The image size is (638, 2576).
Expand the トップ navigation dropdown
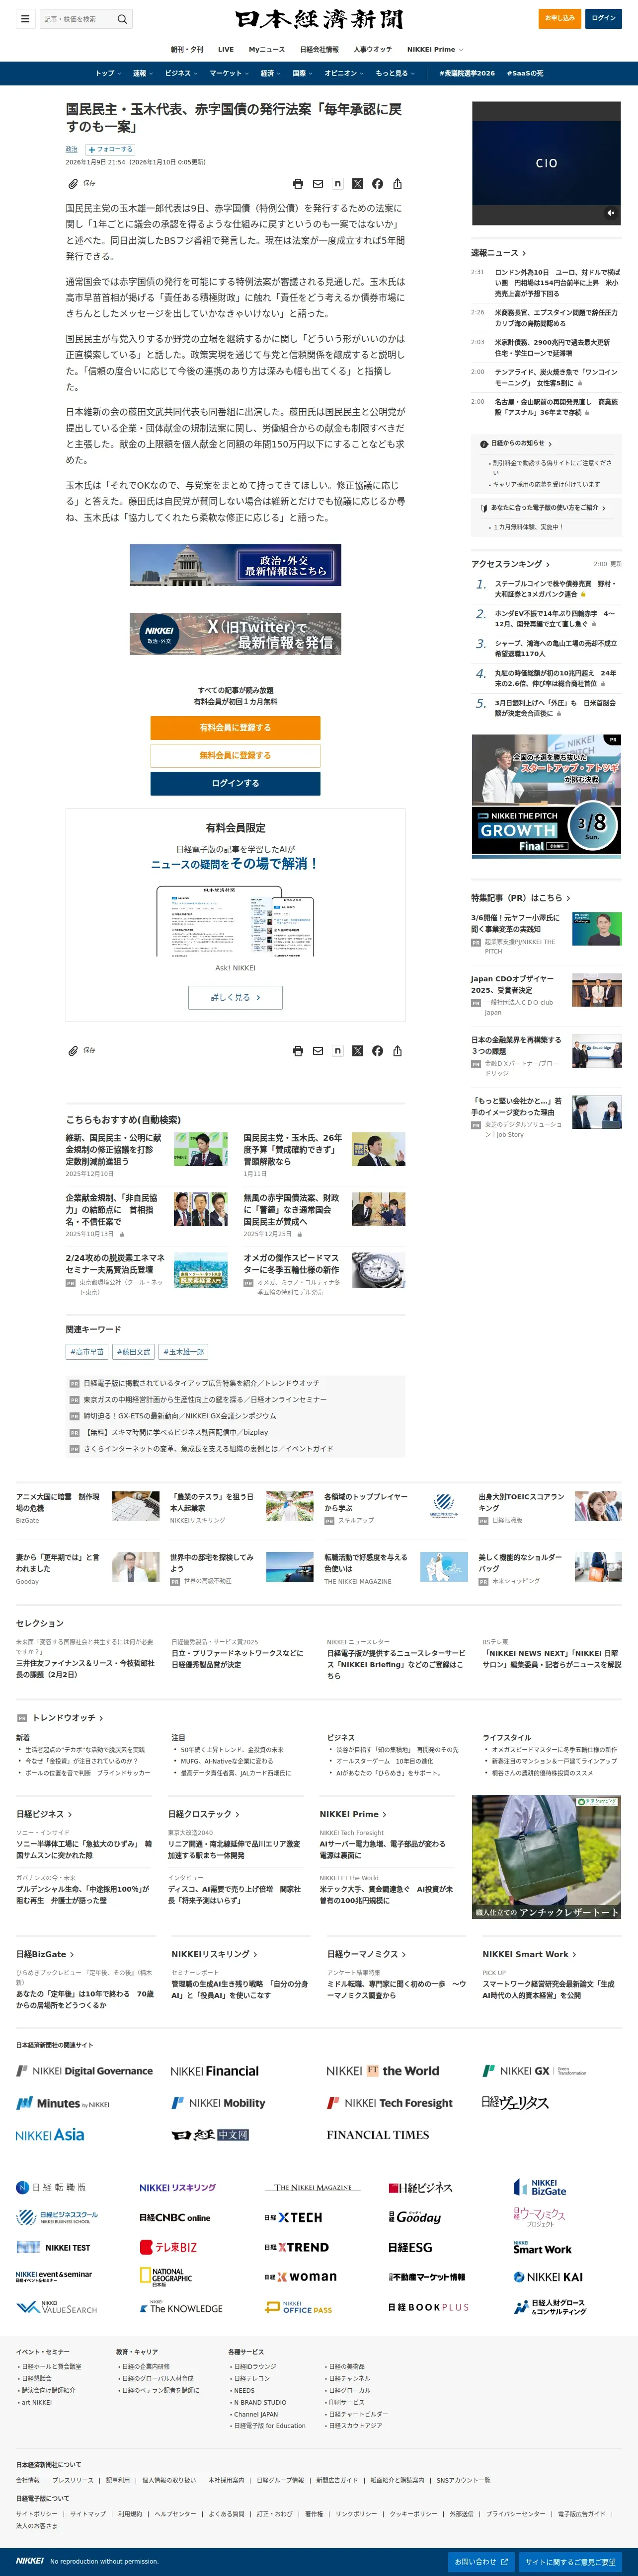pyautogui.click(x=108, y=73)
